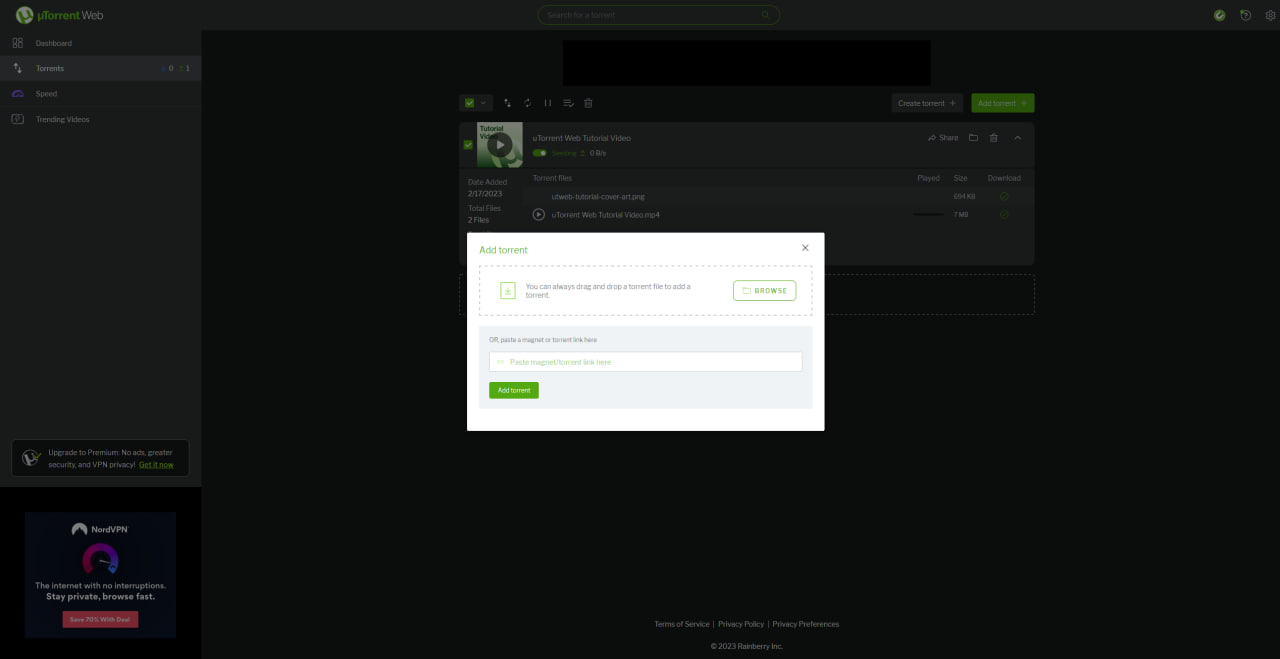Click the Torrents up-down arrows icon

(x=17, y=68)
